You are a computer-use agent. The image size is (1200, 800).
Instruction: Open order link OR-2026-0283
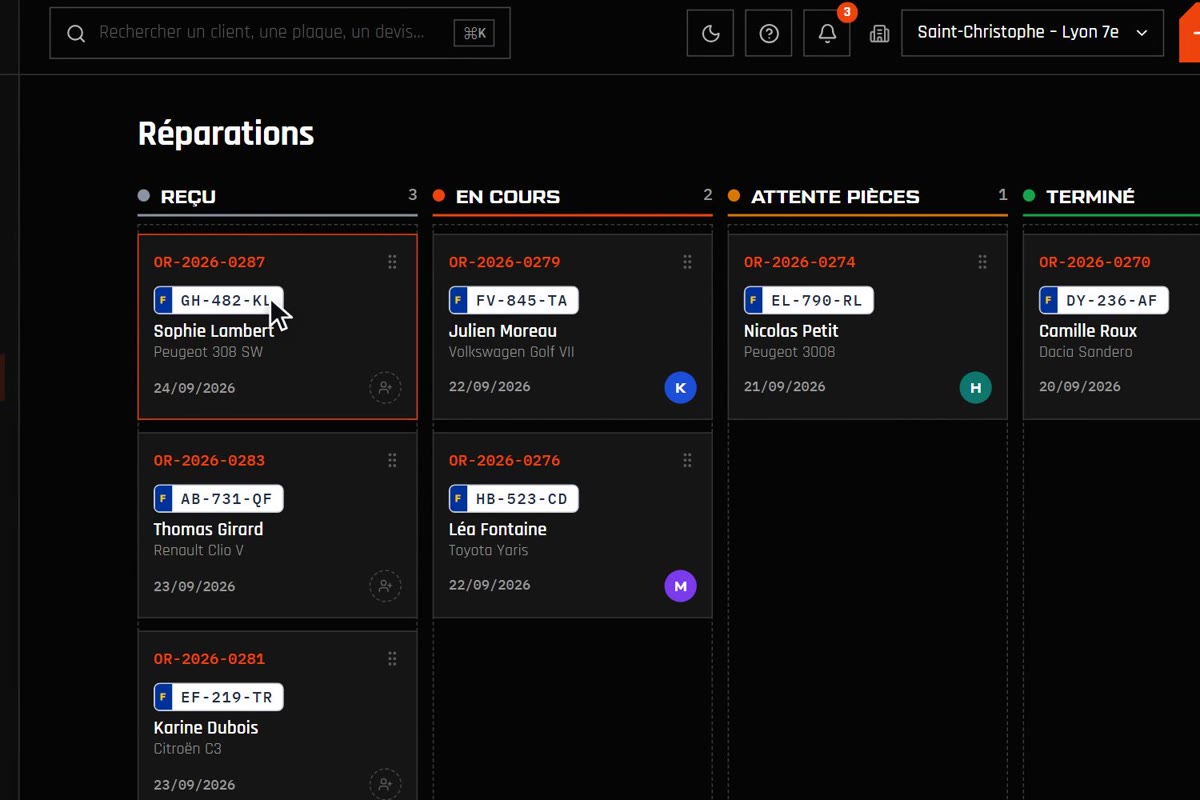pyautogui.click(x=209, y=460)
